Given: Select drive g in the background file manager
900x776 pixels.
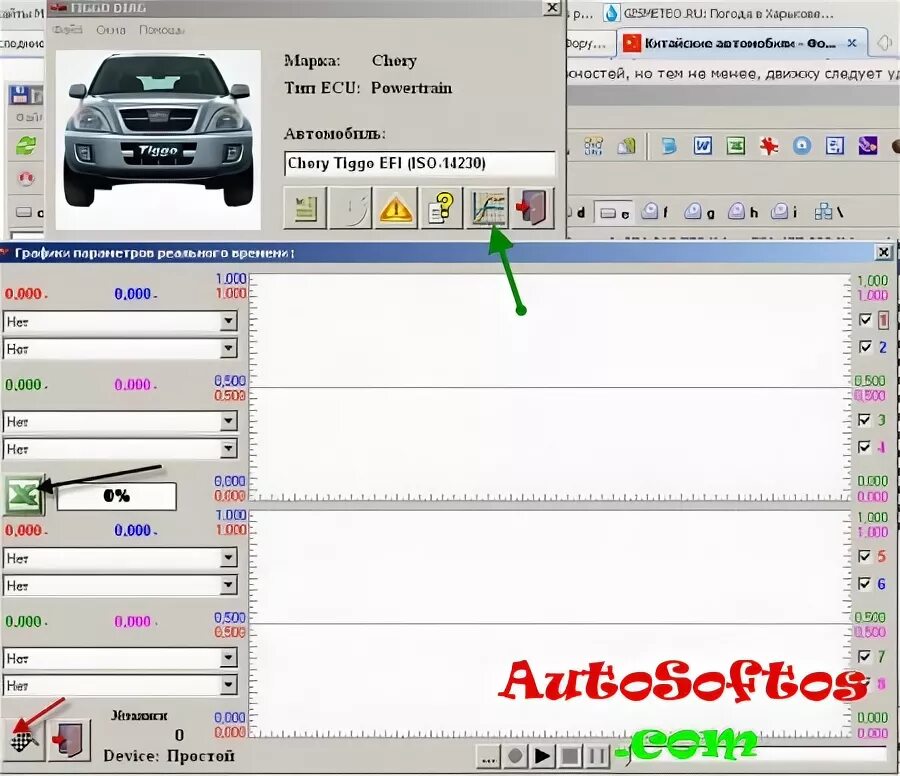Looking at the screenshot, I should (x=699, y=212).
